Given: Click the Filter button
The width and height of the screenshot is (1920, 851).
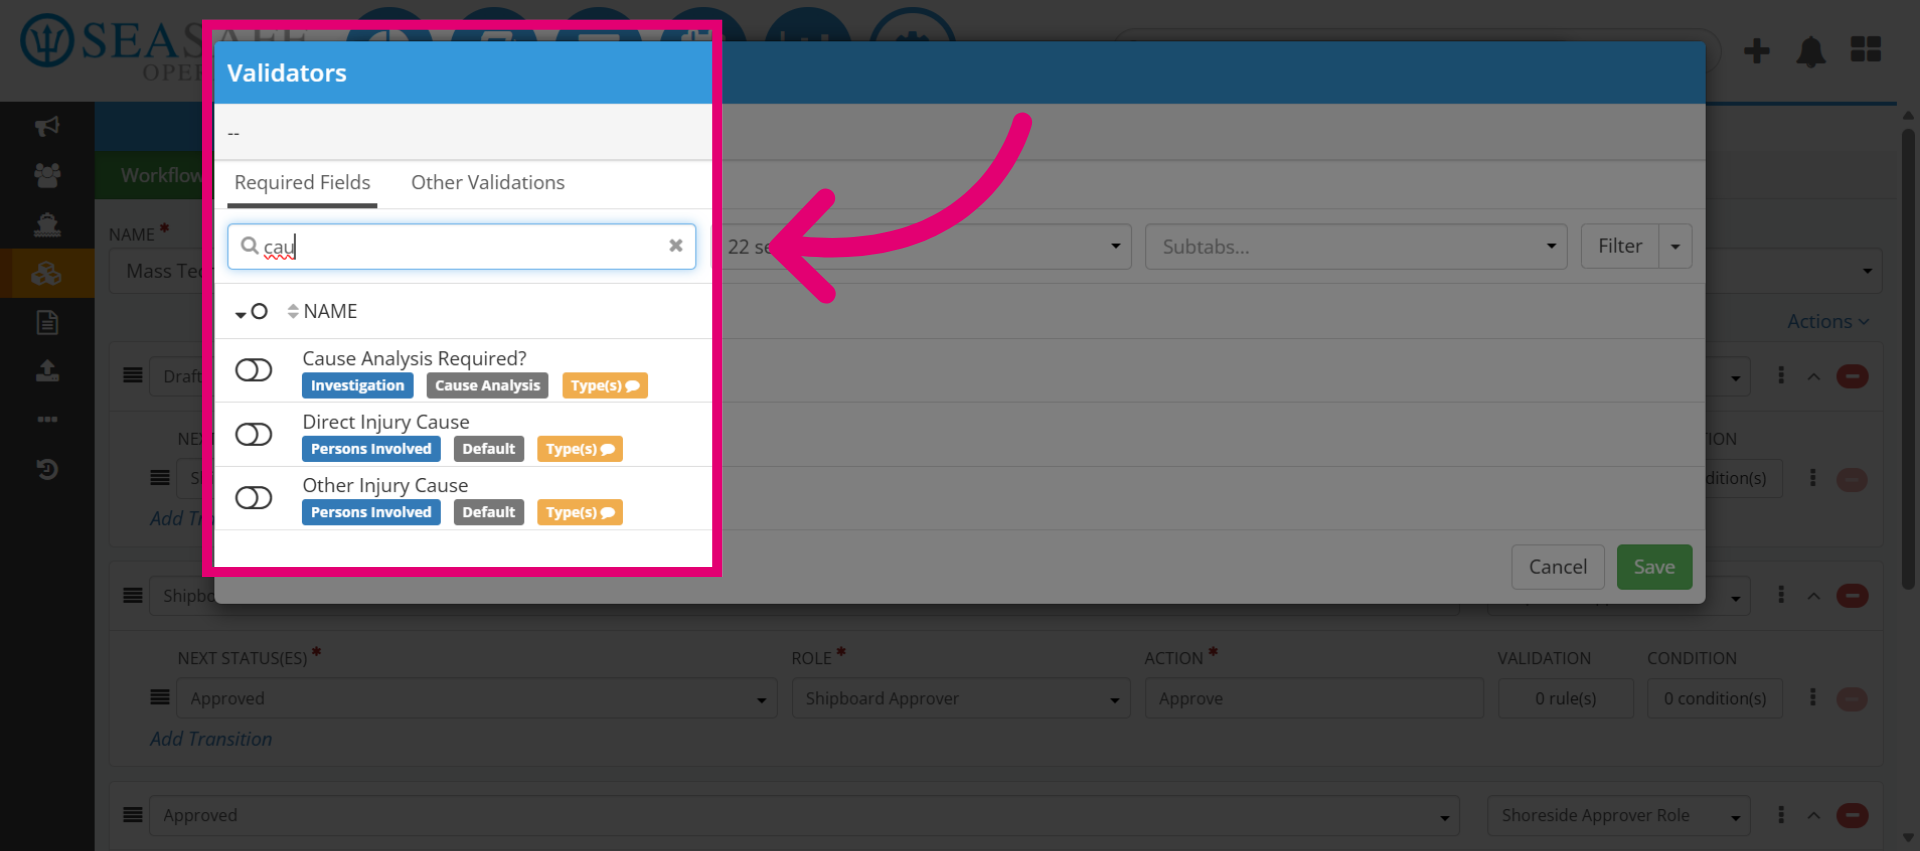Looking at the screenshot, I should [1619, 246].
